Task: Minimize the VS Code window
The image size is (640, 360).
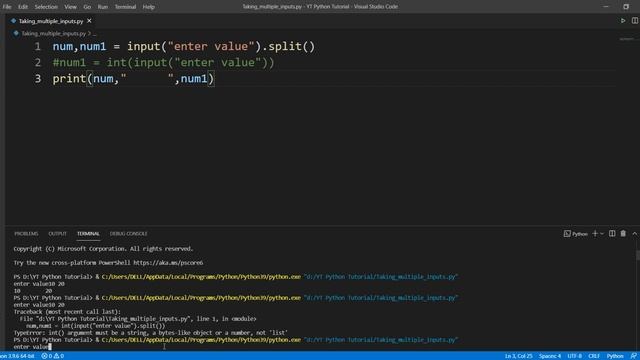Action: [x=606, y=7]
